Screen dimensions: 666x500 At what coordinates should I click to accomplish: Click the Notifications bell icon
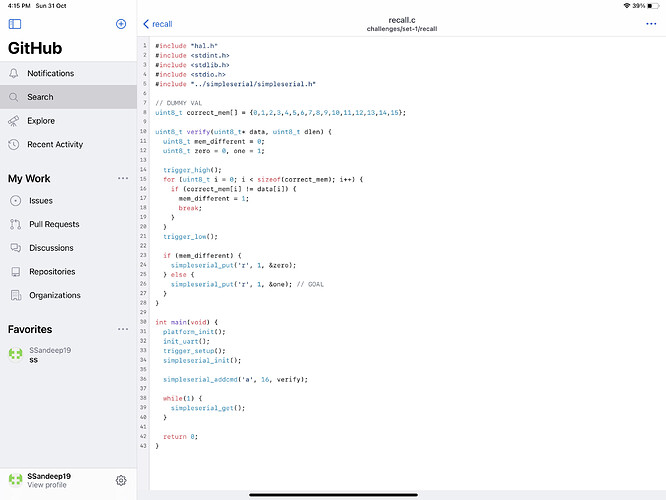pos(14,73)
